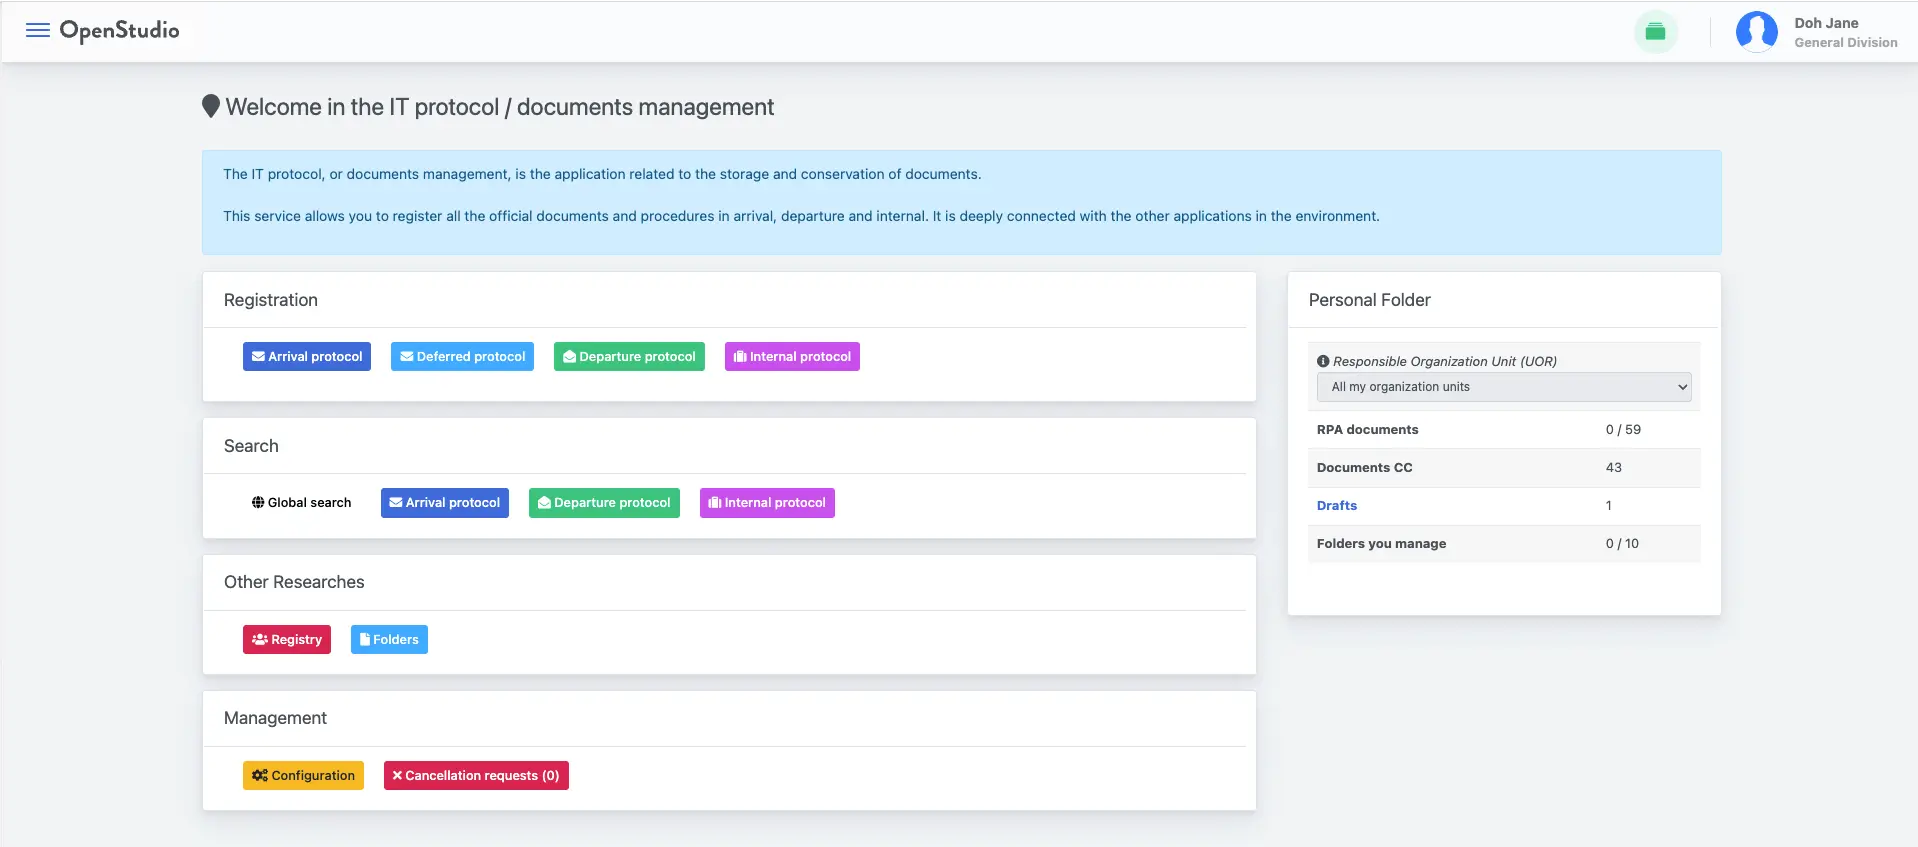The height and width of the screenshot is (847, 1918).
Task: Register a Departure protocol
Action: (629, 357)
